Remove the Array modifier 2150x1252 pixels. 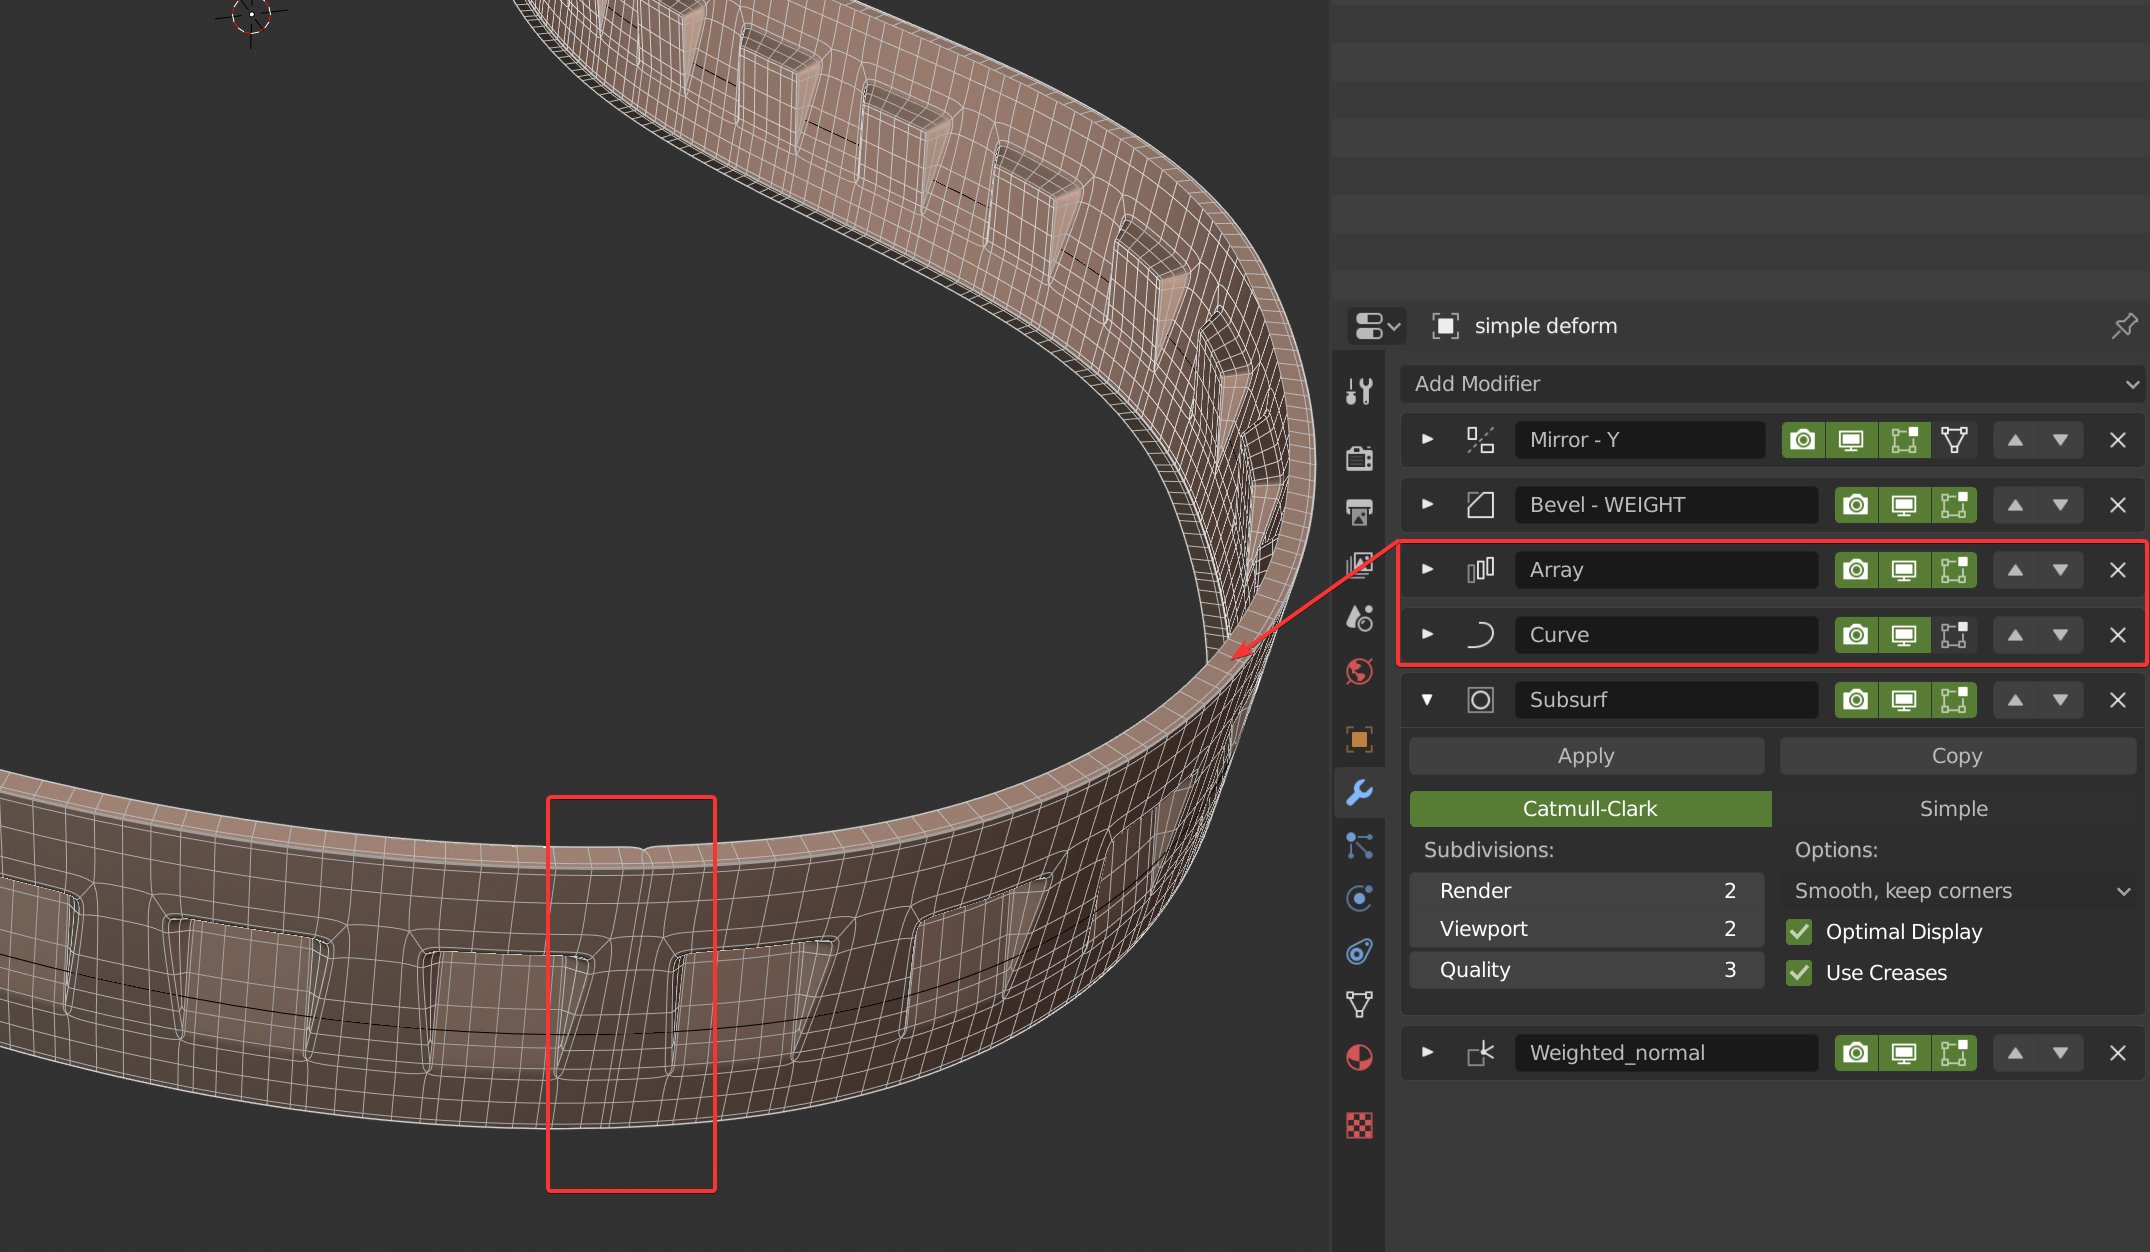tap(2117, 570)
